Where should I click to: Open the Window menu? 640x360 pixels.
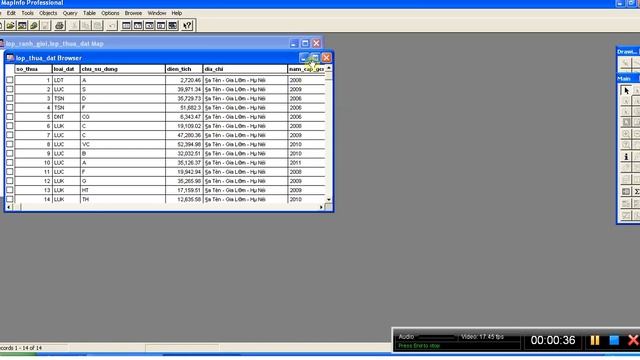(157, 13)
